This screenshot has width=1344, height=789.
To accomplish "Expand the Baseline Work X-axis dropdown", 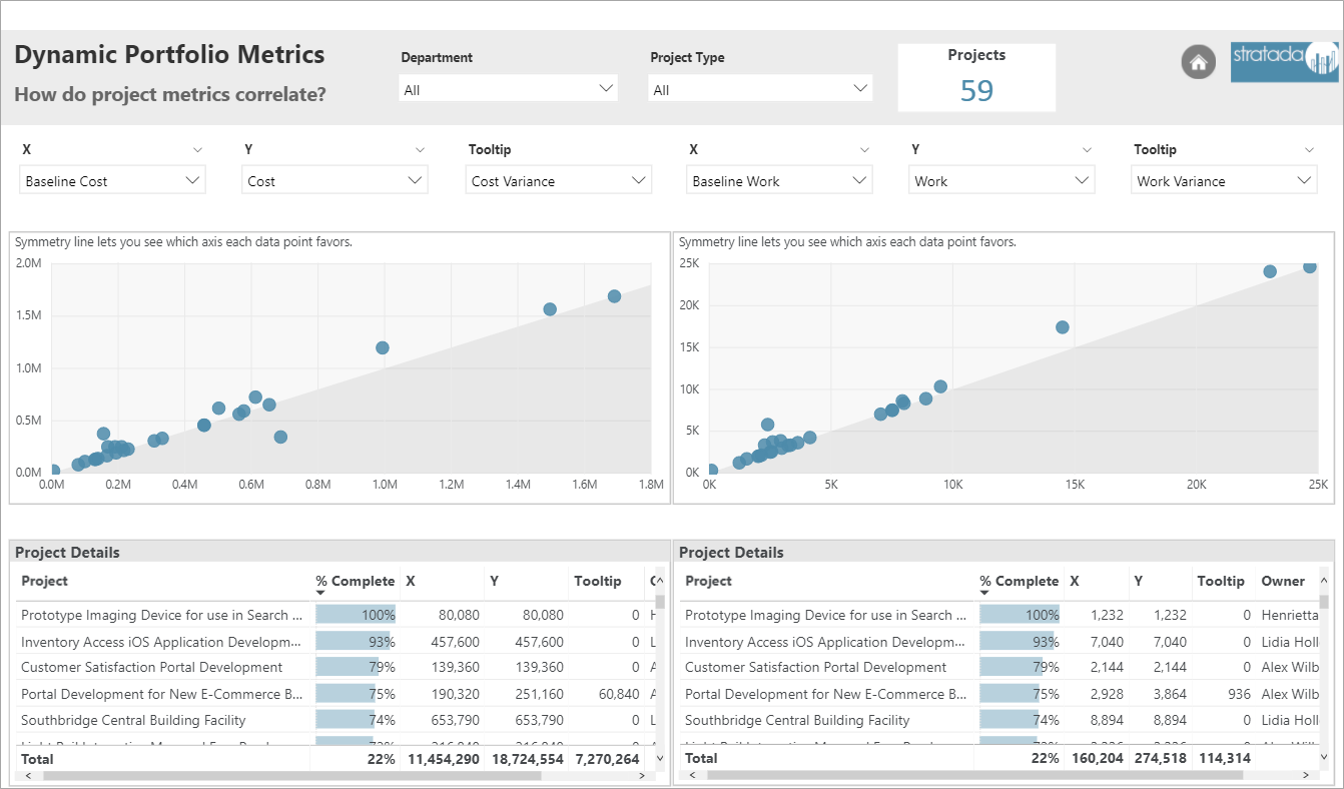I will click(x=780, y=181).
